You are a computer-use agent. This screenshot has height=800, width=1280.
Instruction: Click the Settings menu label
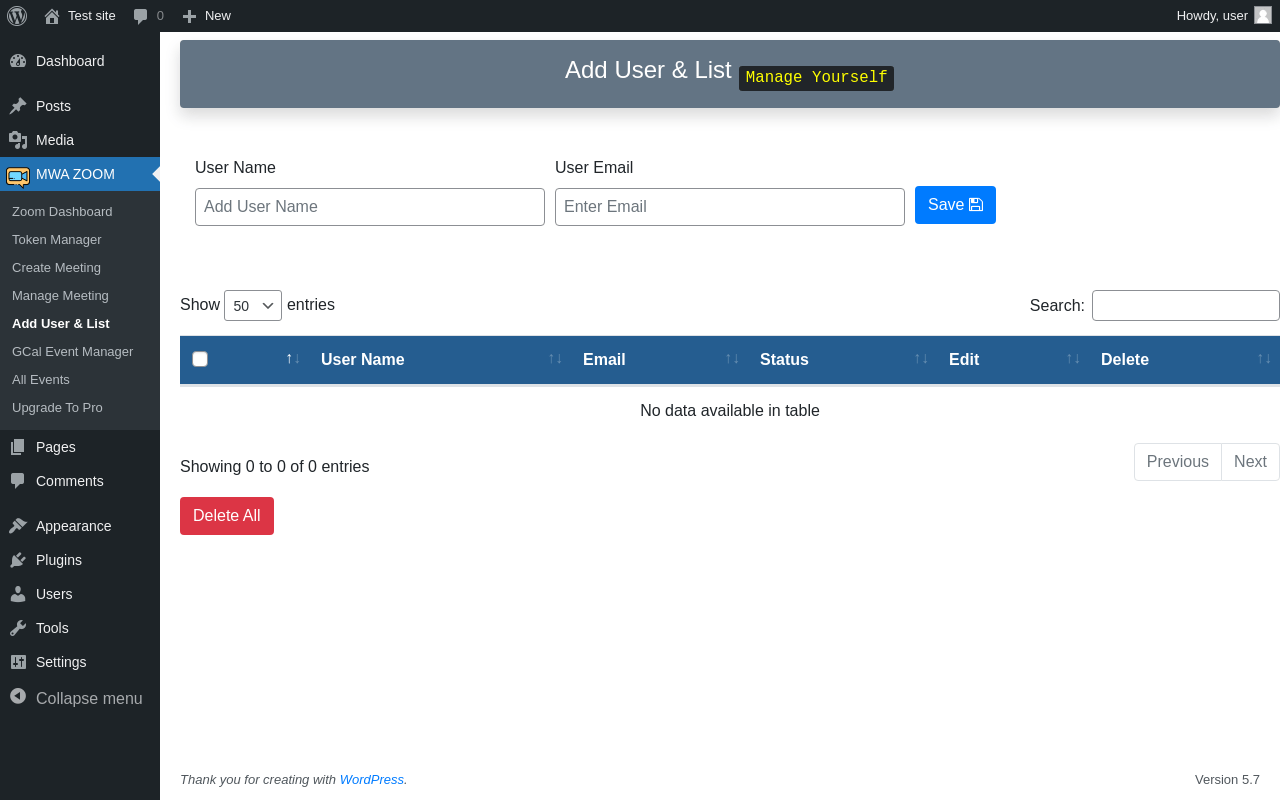coord(61,662)
